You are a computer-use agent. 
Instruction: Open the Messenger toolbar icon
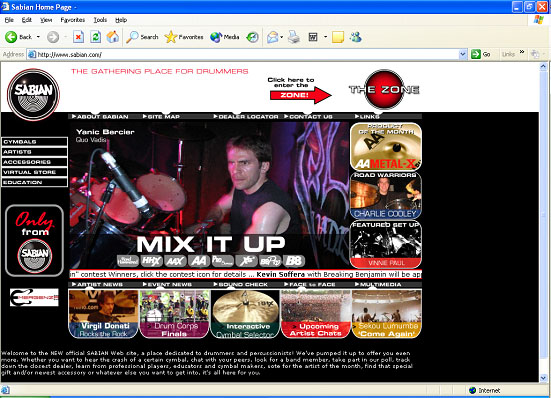click(x=356, y=37)
